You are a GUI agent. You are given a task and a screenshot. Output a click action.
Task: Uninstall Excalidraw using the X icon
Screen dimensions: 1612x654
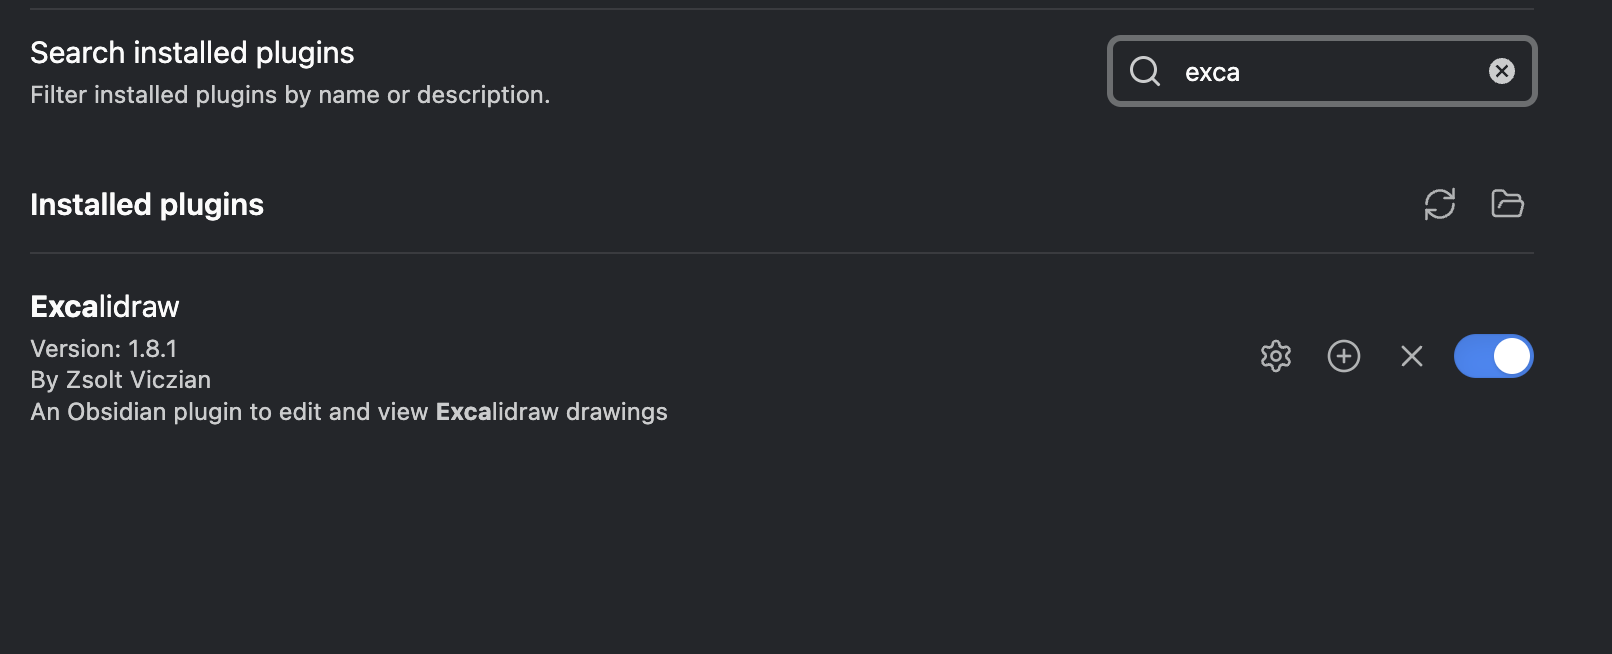1411,355
